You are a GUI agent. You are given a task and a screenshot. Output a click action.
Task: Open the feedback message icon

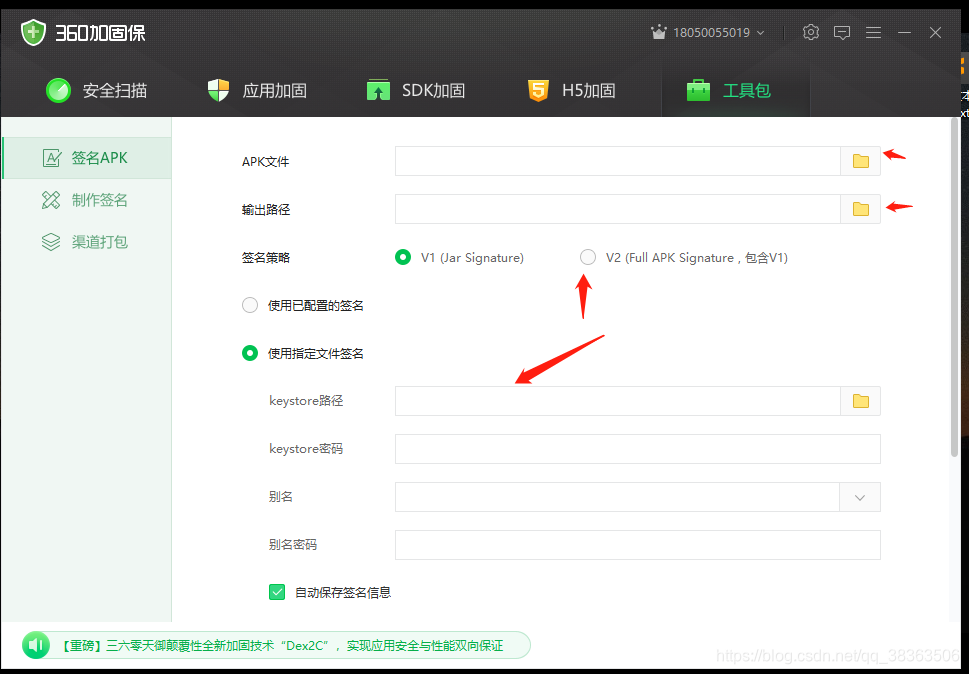[x=842, y=33]
